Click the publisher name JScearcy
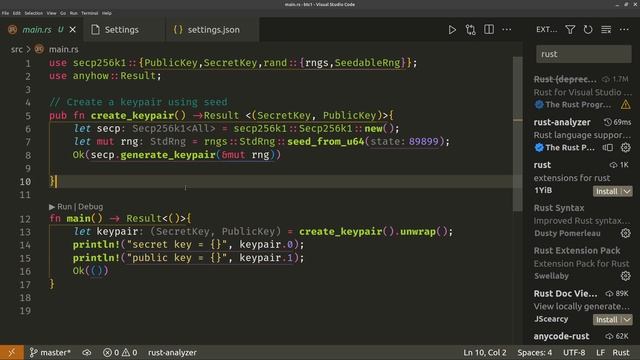 551,319
